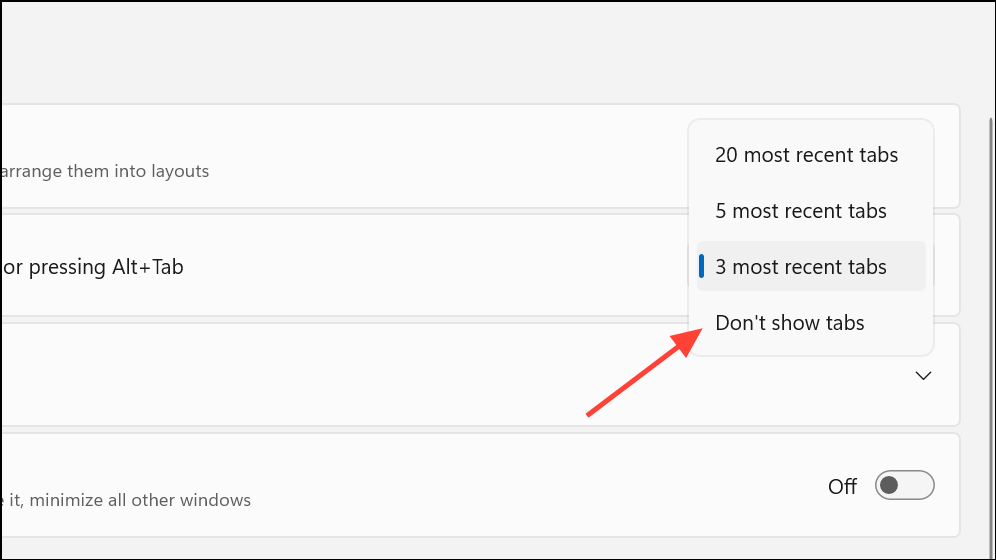
Task: Click the "arrange them into layouts" description
Action: (x=105, y=171)
